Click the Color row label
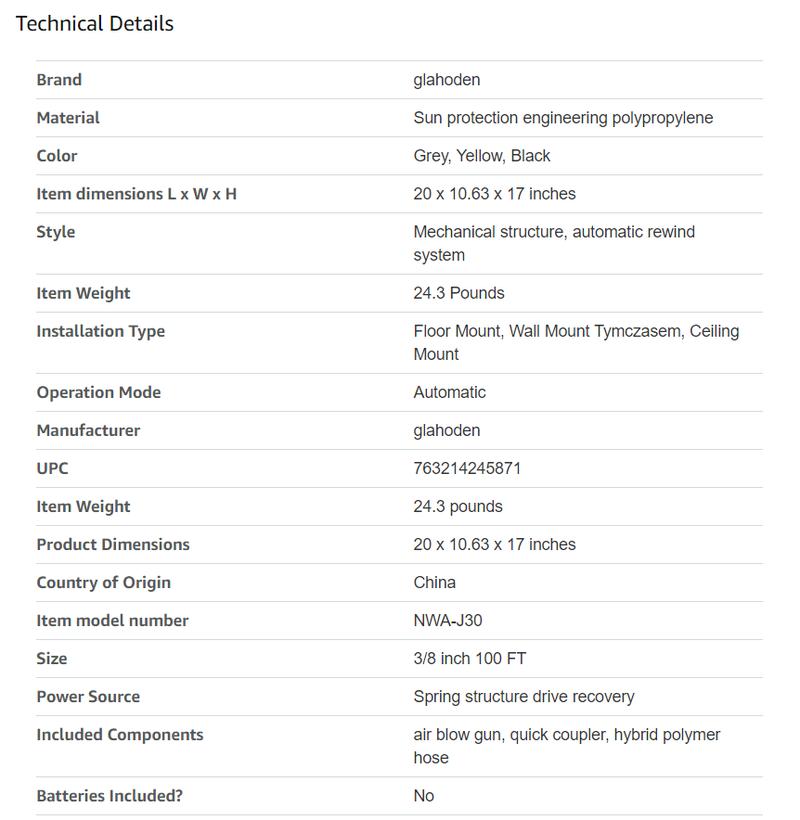The width and height of the screenshot is (800, 820). point(57,156)
